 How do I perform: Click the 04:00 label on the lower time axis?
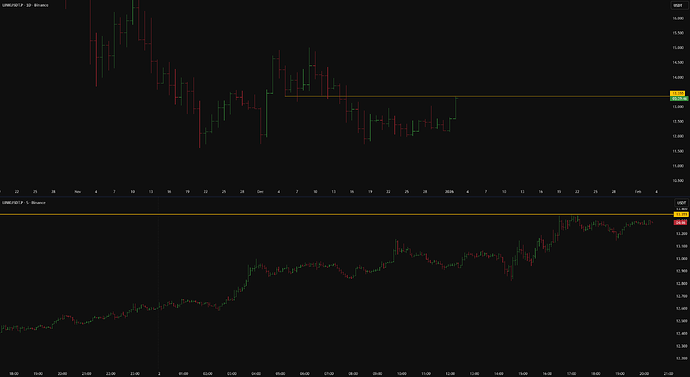256,373
